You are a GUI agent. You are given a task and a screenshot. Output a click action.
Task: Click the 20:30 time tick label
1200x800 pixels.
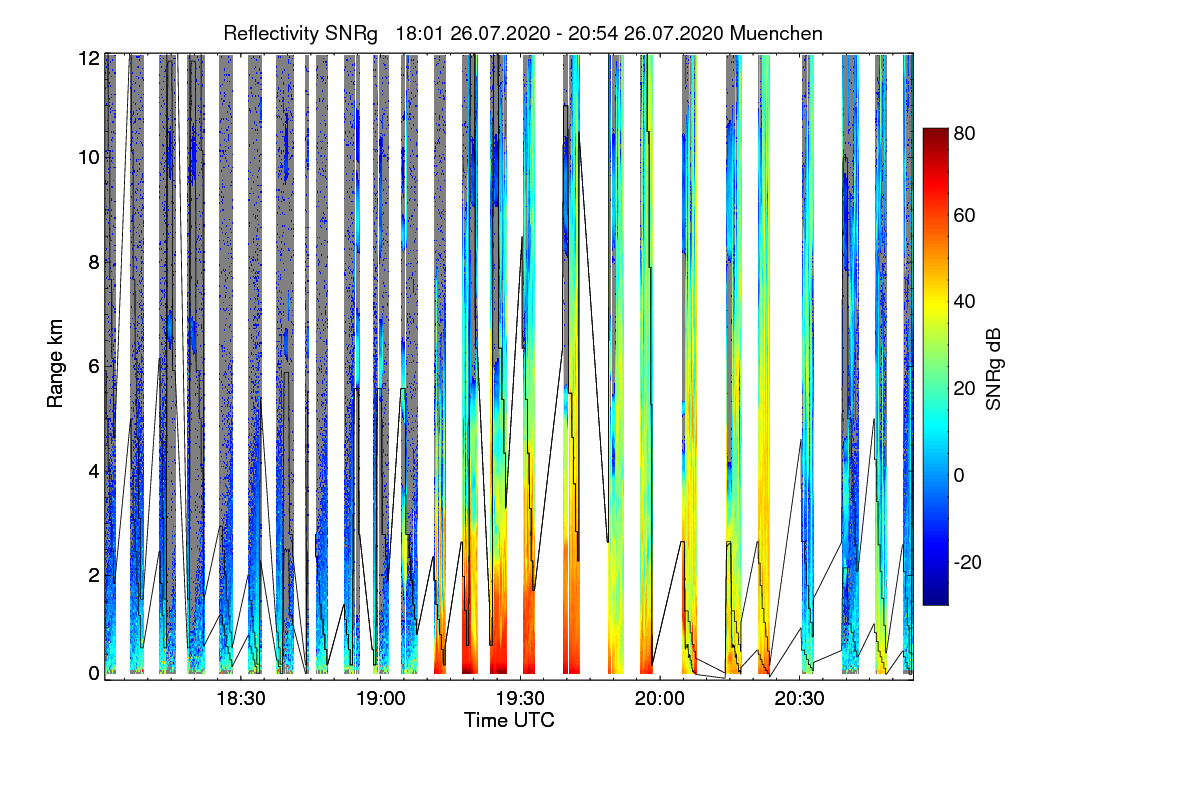pyautogui.click(x=798, y=698)
